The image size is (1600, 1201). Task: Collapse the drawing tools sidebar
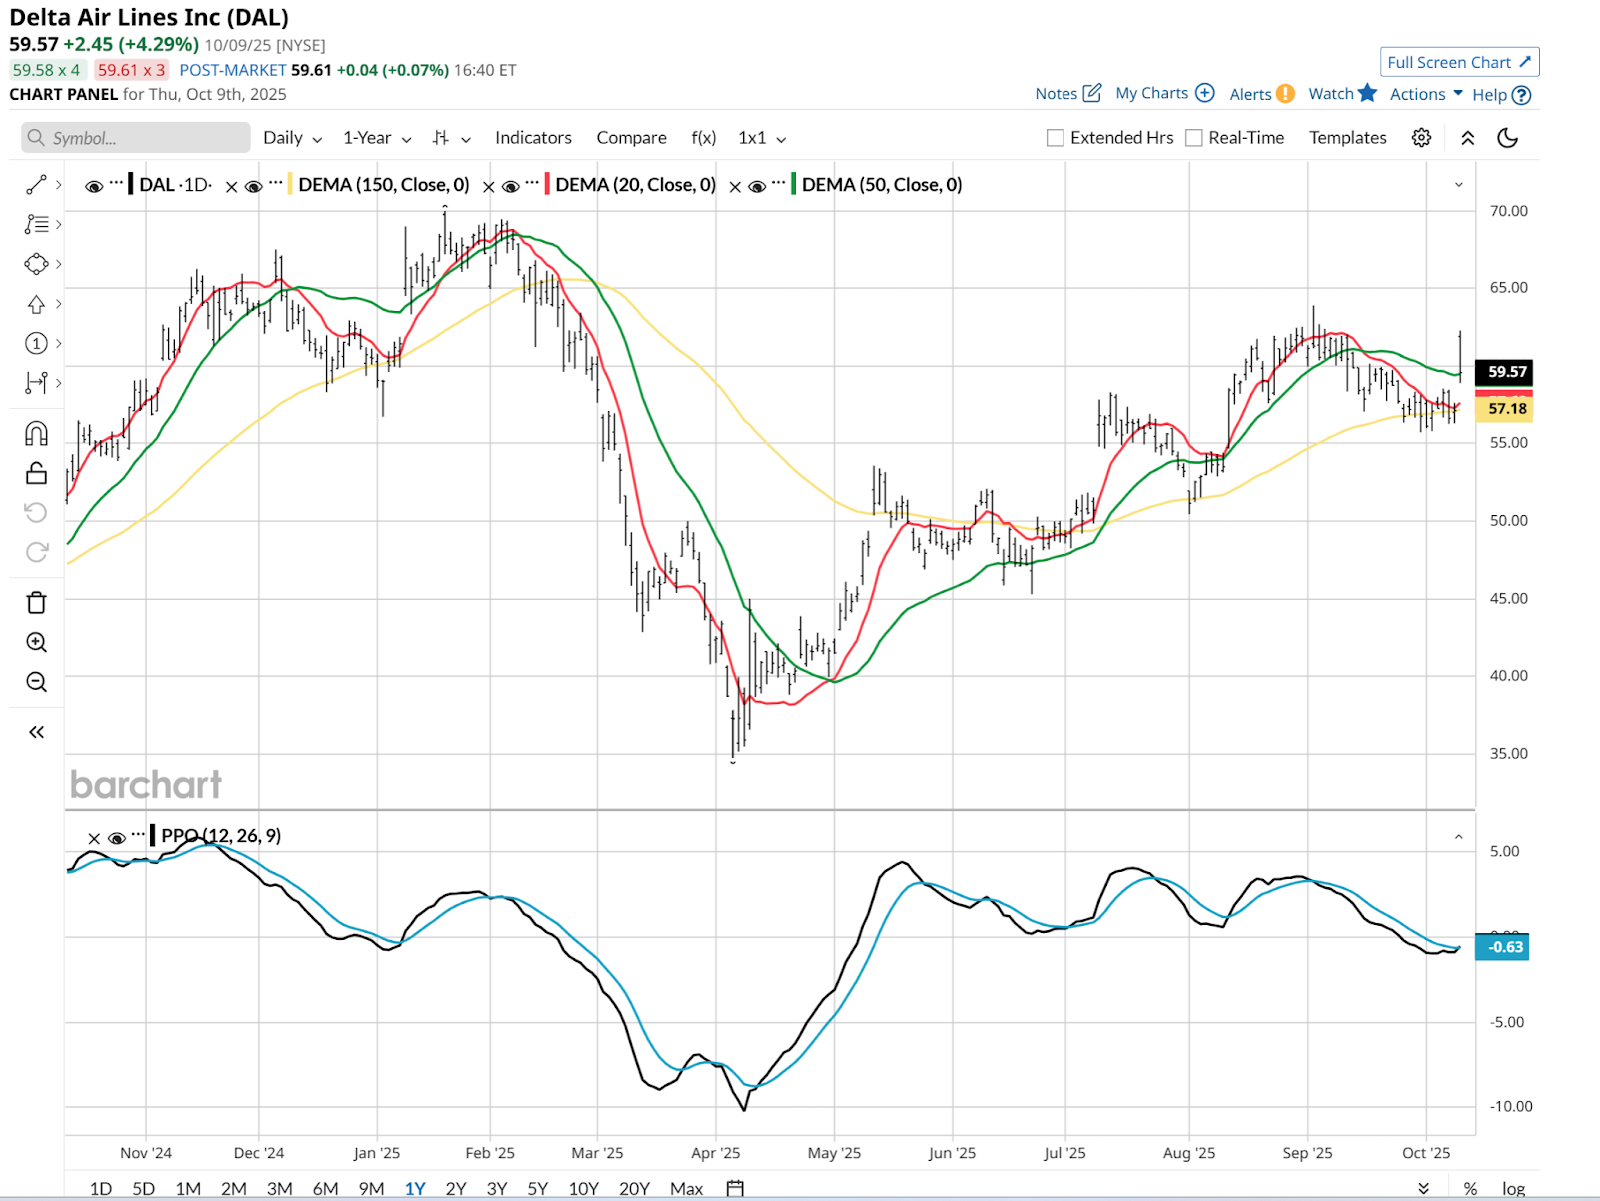coord(36,732)
